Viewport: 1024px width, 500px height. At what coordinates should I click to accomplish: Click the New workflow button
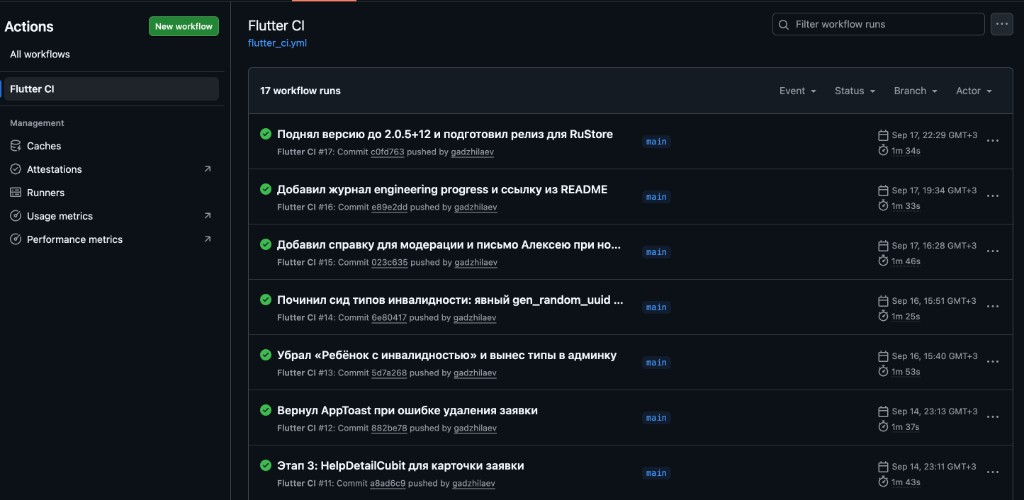[x=184, y=26]
